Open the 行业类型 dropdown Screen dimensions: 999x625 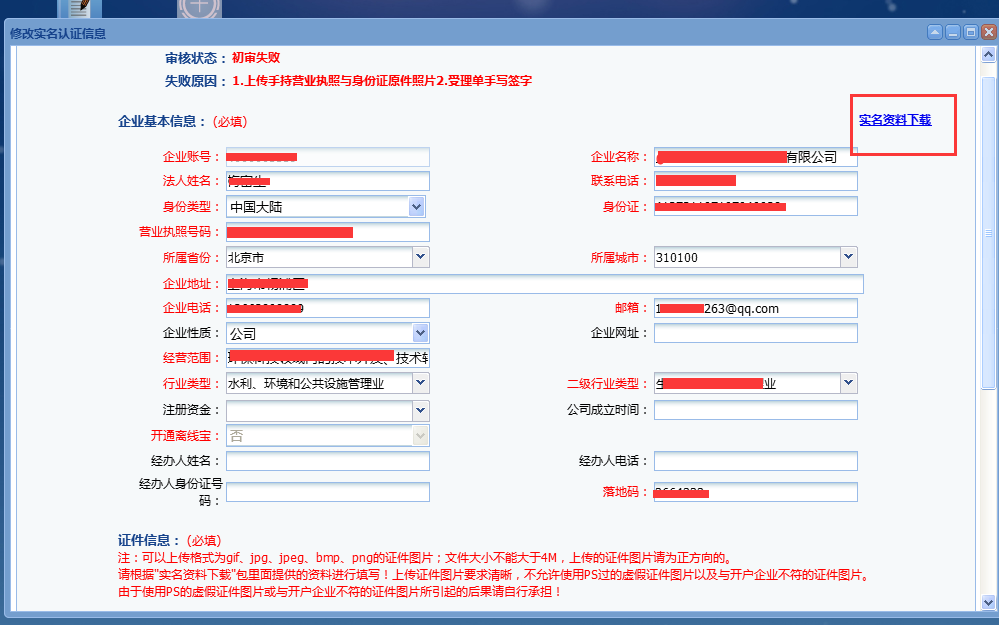click(420, 384)
